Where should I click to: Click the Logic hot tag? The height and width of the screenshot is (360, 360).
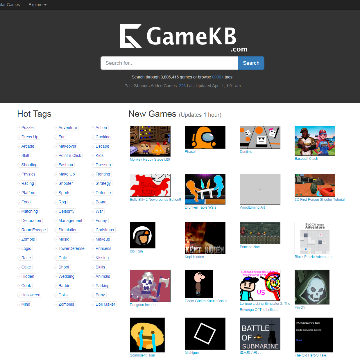tap(26, 249)
